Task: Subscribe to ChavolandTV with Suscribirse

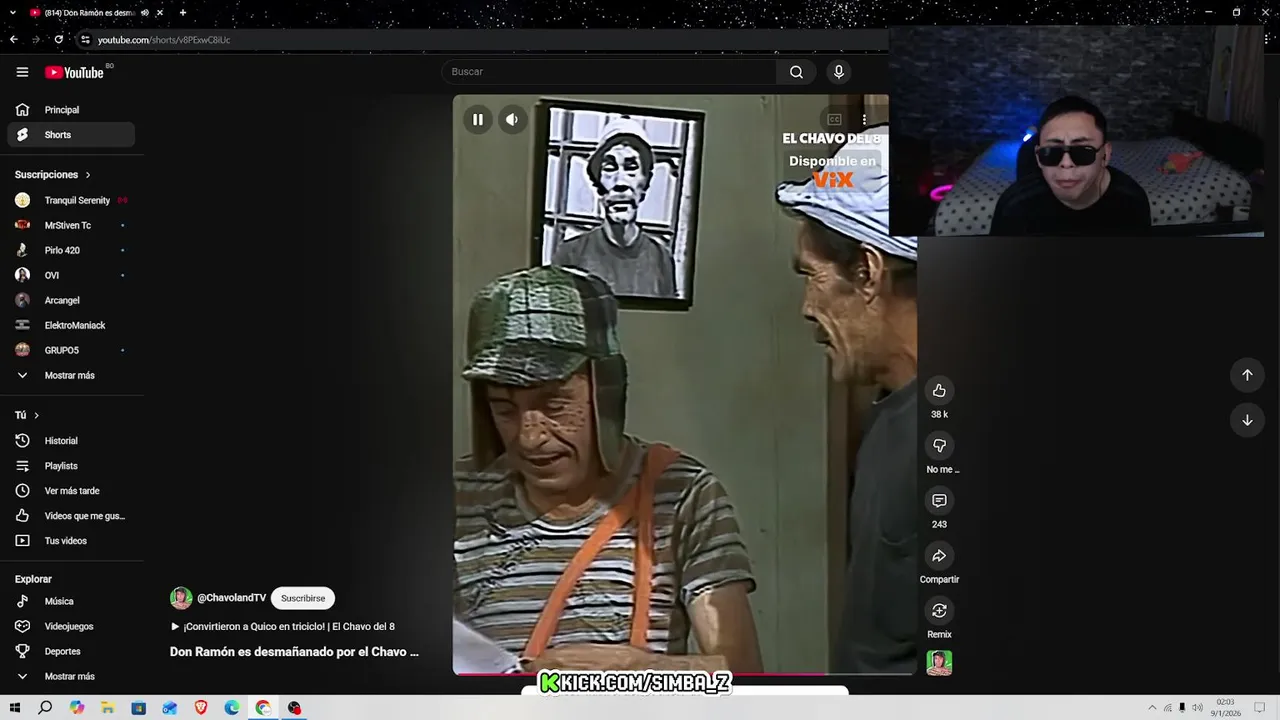Action: pyautogui.click(x=303, y=598)
